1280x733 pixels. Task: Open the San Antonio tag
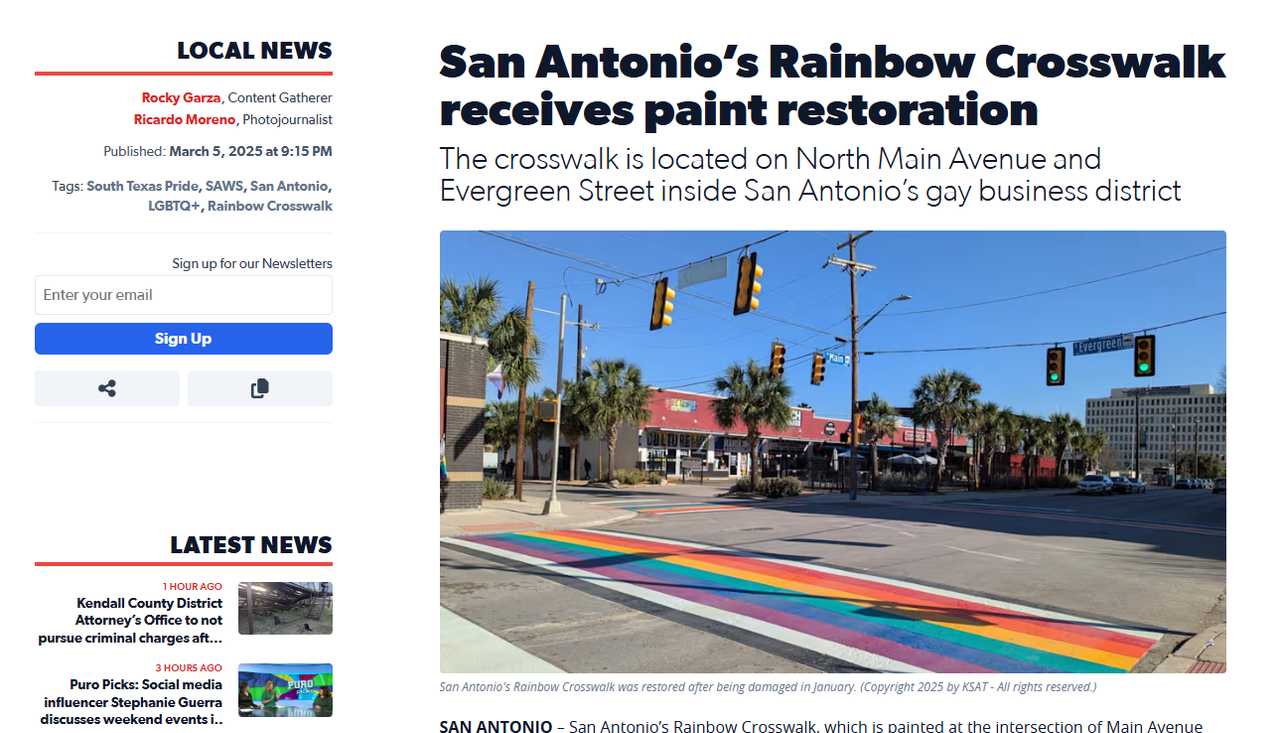tap(288, 186)
